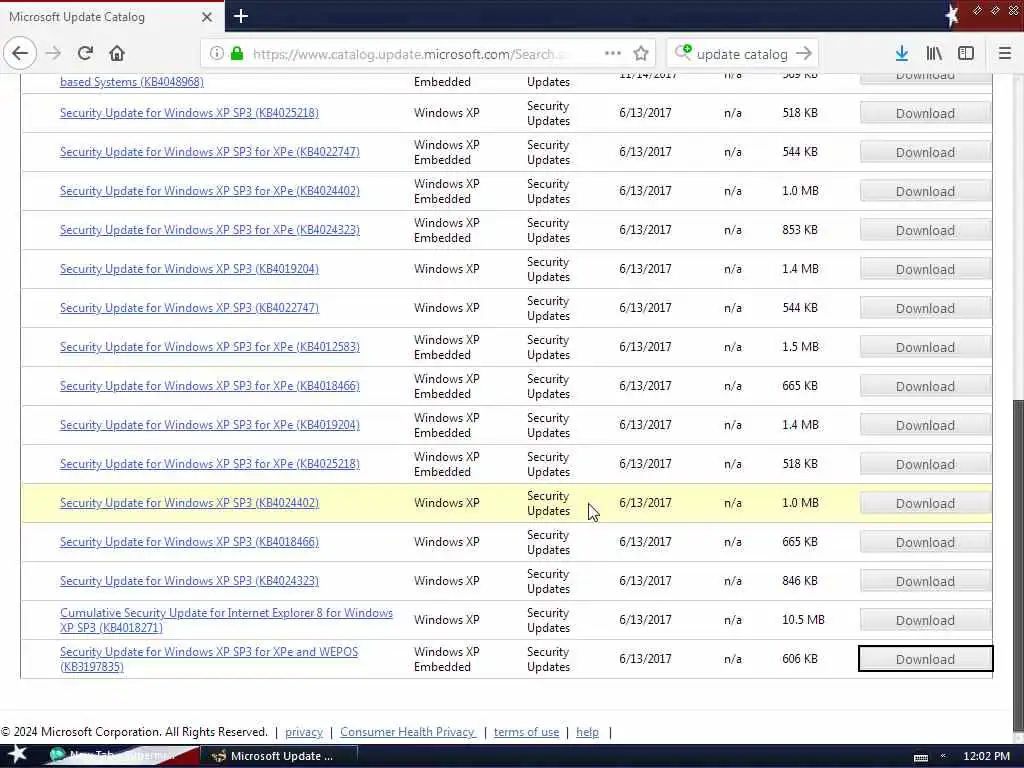The image size is (1024, 768).
Task: Open page actions three-dot menu
Action: pos(613,54)
